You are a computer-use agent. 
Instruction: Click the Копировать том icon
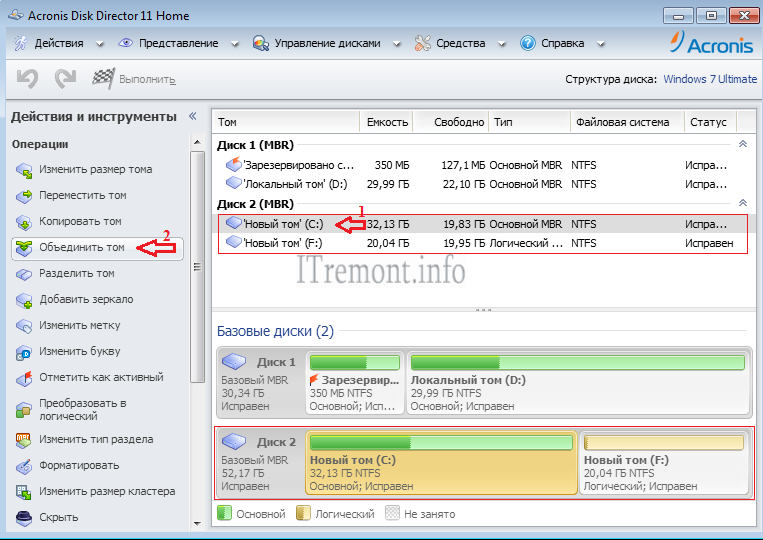[24, 222]
